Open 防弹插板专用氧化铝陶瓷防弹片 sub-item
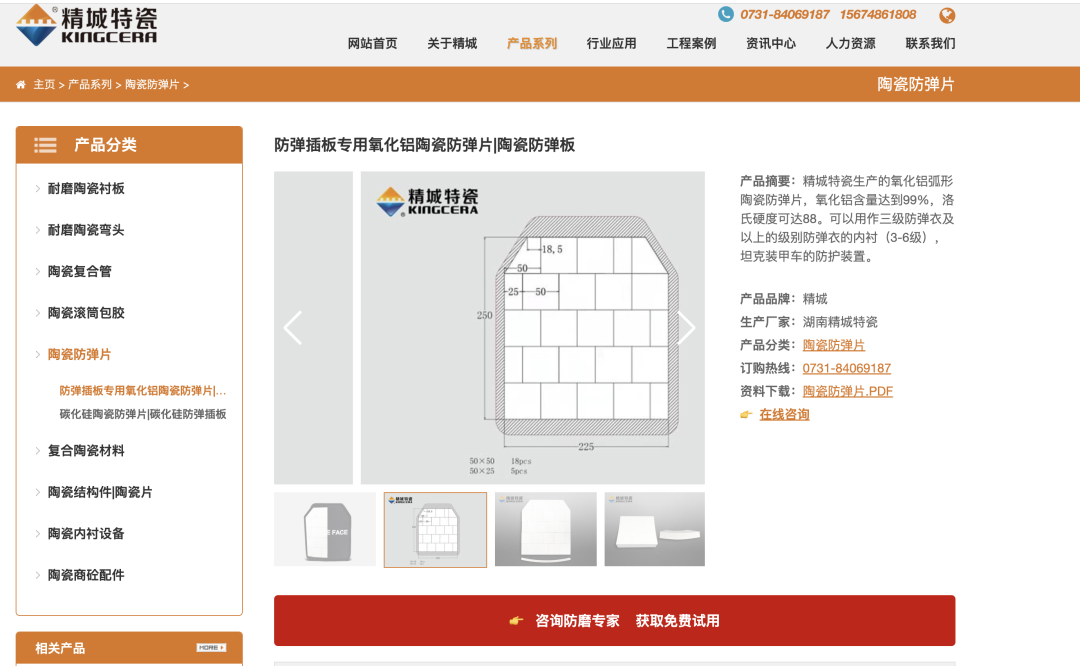 [x=143, y=391]
